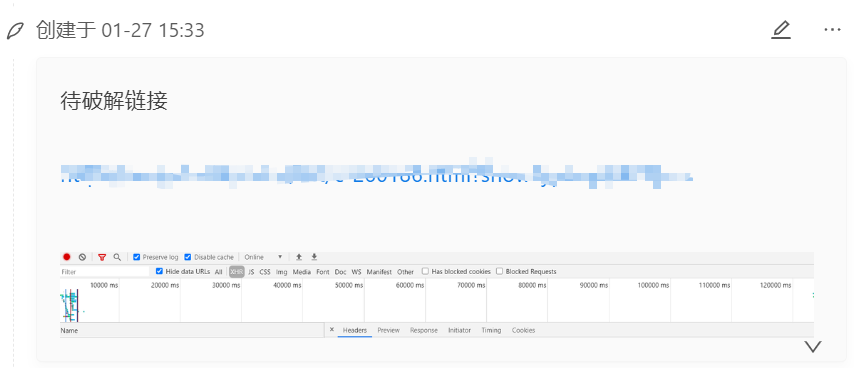Screen dimensions: 854x368
Task: Click the feather icon beside creation date
Action: tap(15, 31)
